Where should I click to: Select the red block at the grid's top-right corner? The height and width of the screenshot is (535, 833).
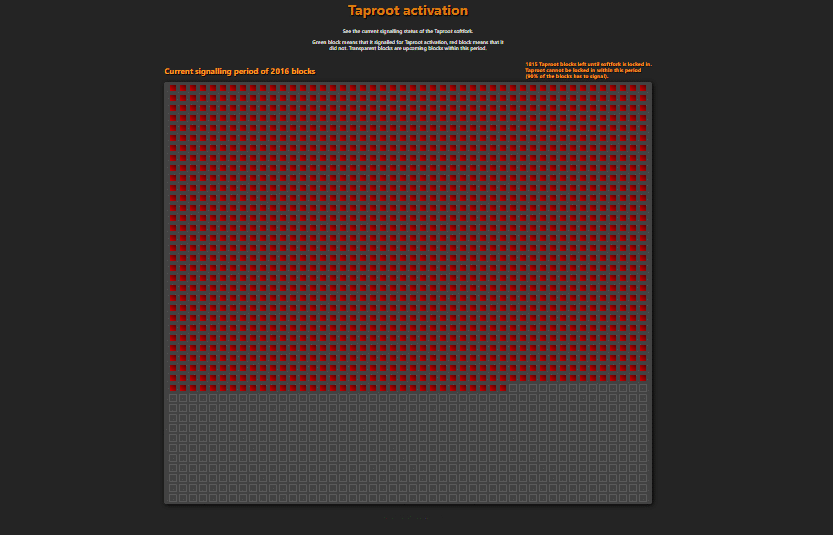tap(643, 88)
